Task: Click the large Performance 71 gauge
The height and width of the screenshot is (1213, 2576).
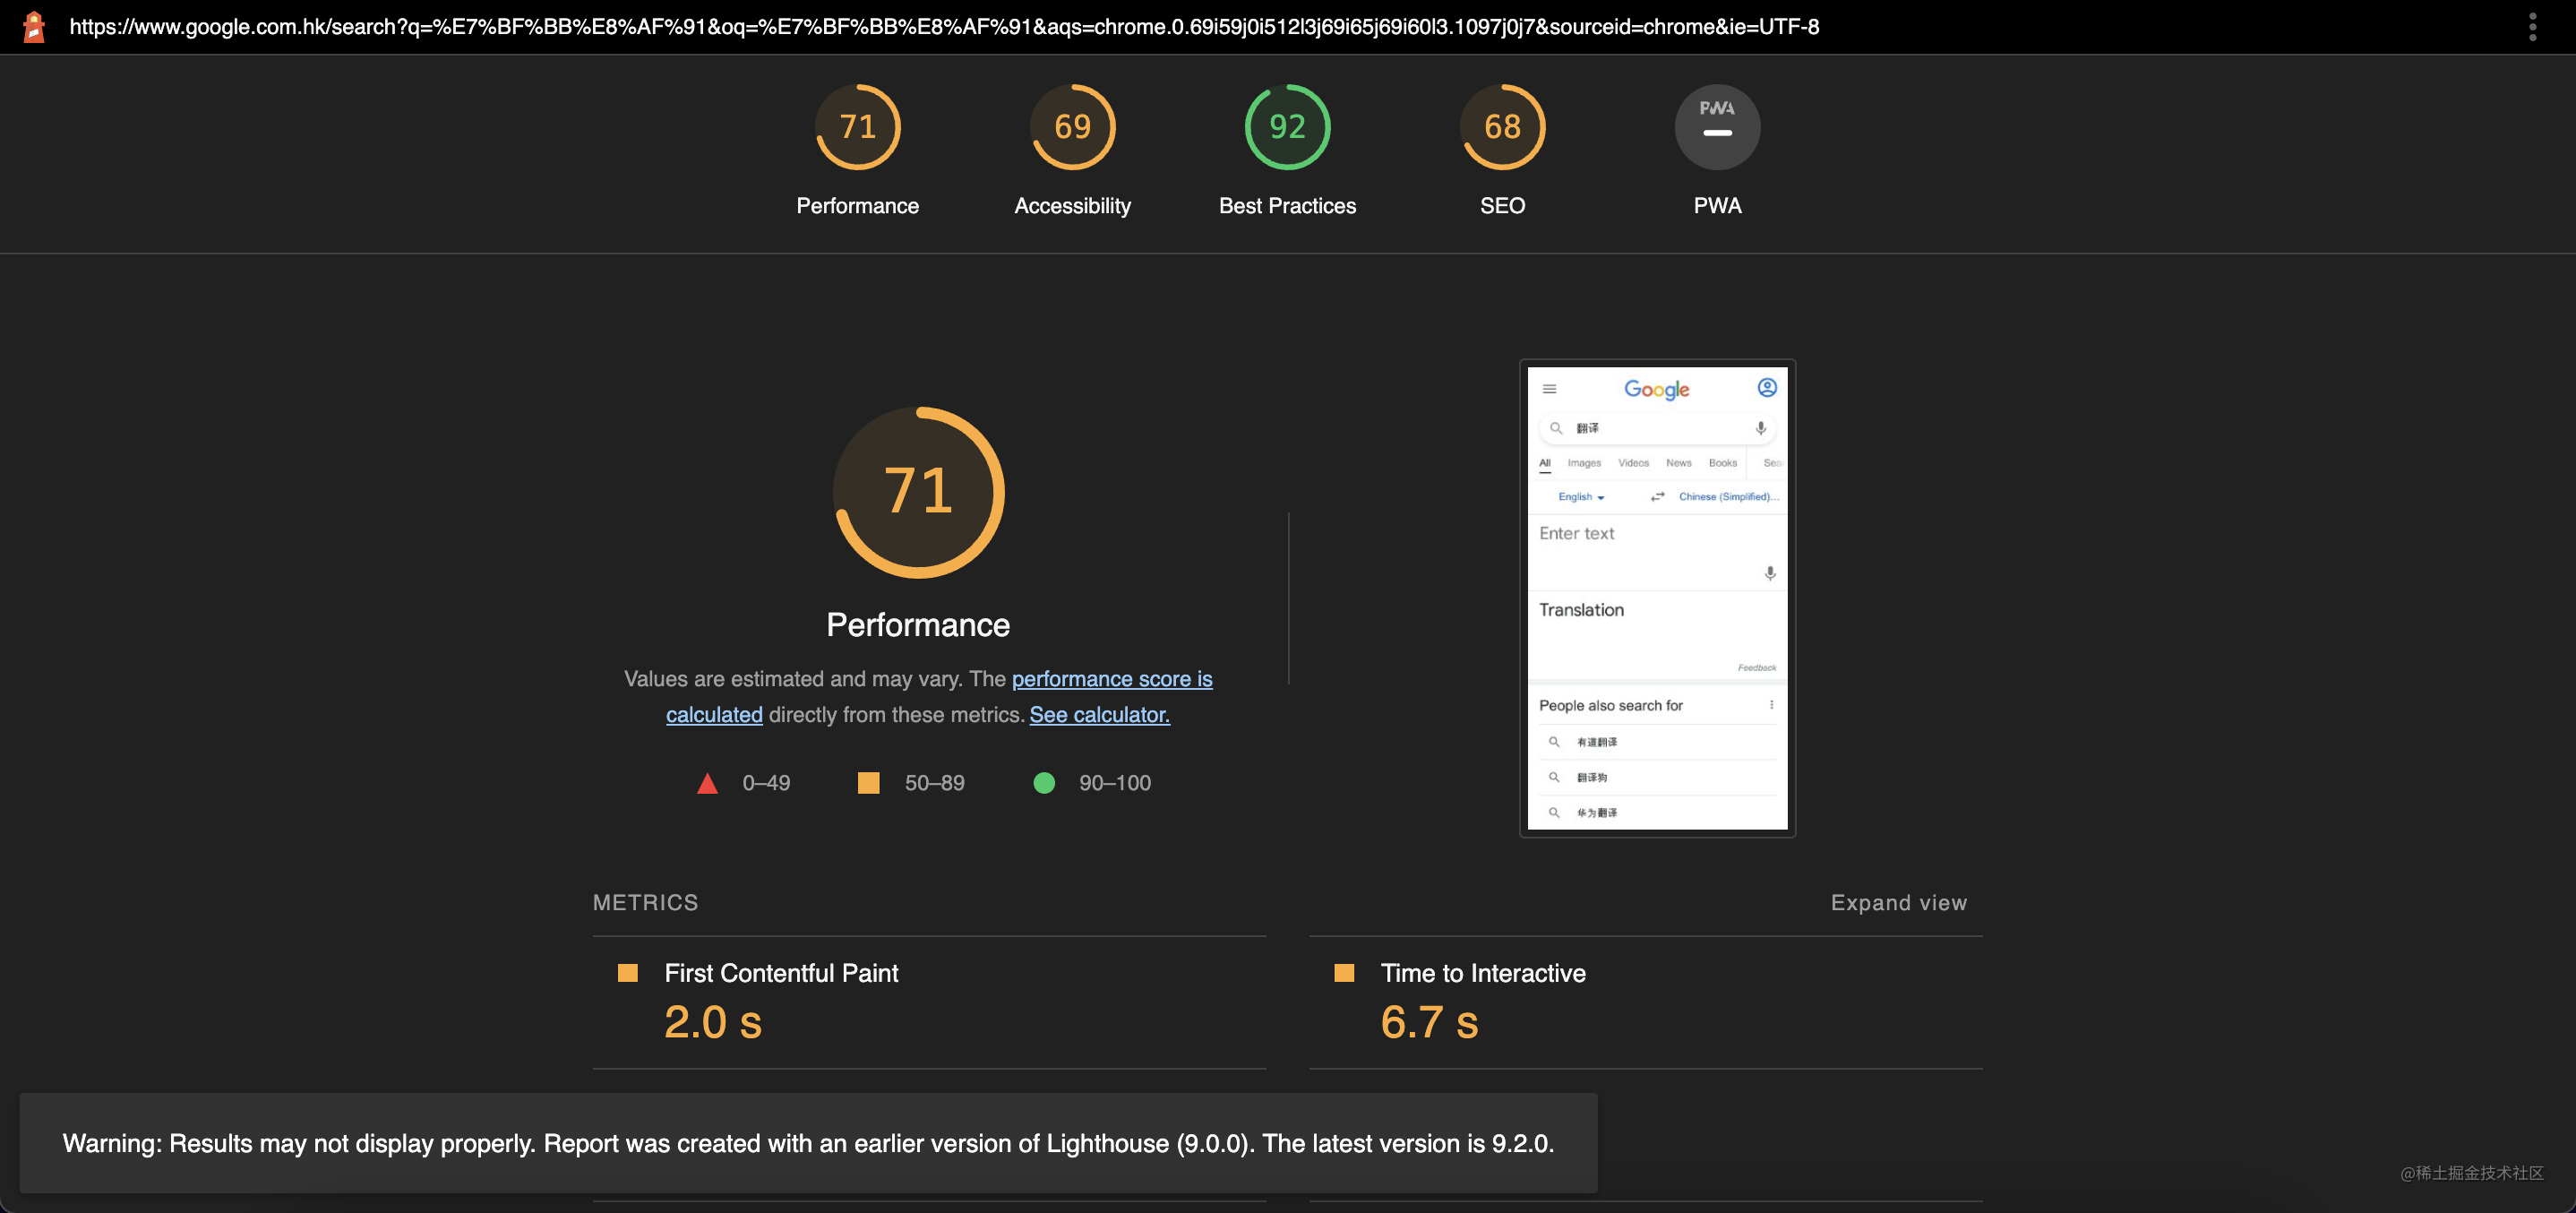Action: tap(918, 492)
